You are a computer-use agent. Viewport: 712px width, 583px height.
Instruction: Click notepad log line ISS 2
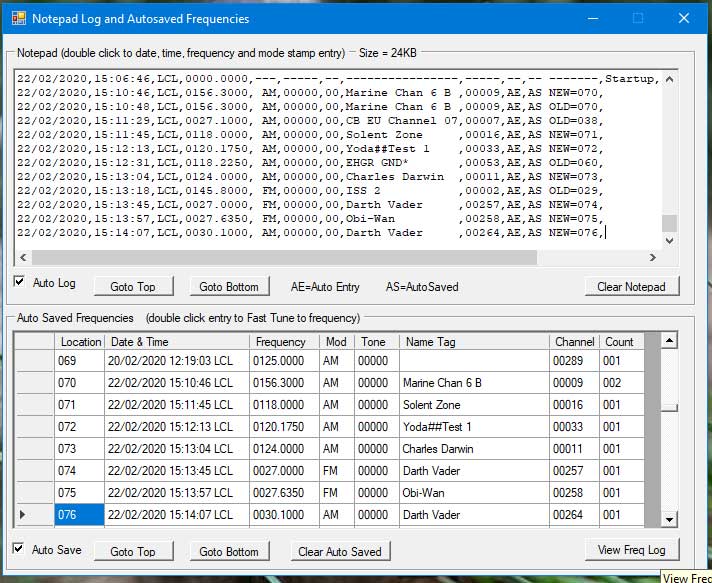[x=311, y=191]
